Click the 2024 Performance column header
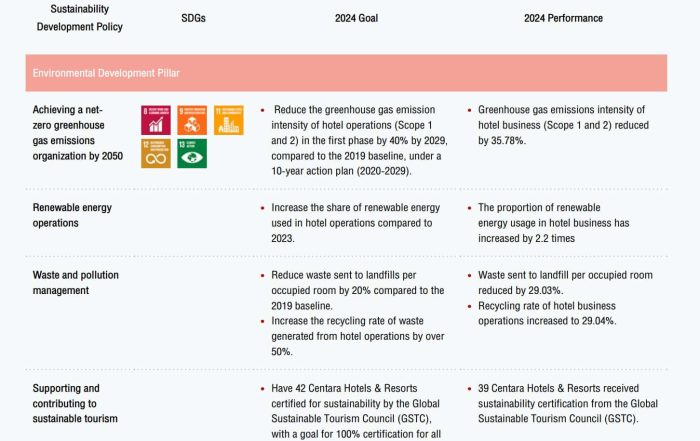 (563, 18)
